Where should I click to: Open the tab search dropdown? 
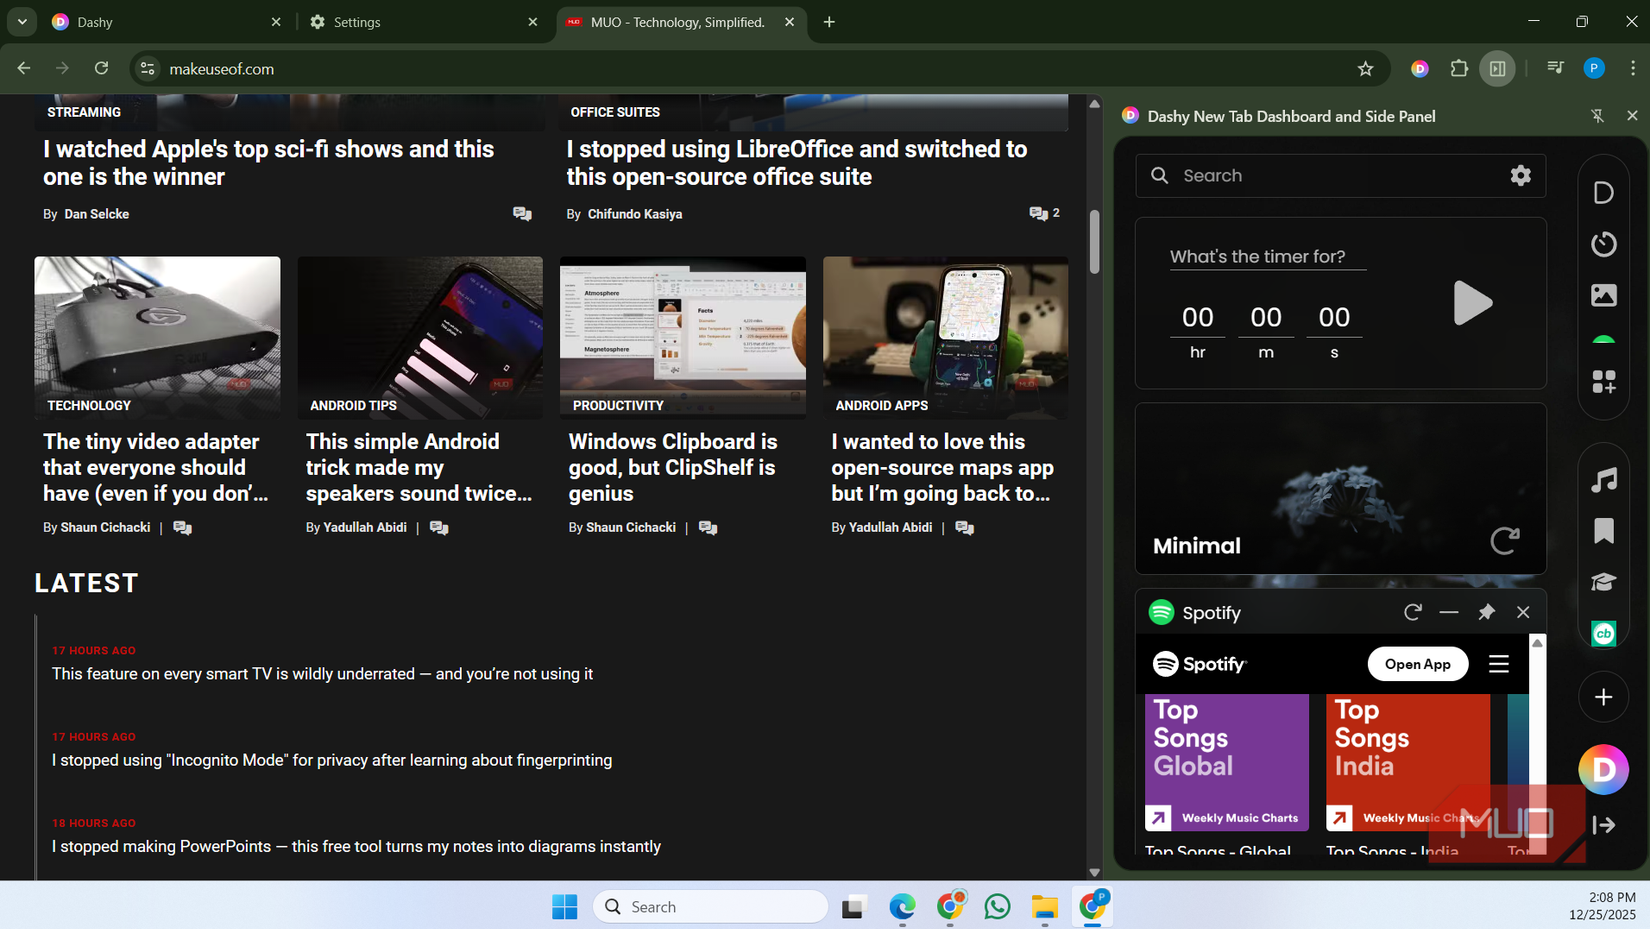(x=21, y=21)
